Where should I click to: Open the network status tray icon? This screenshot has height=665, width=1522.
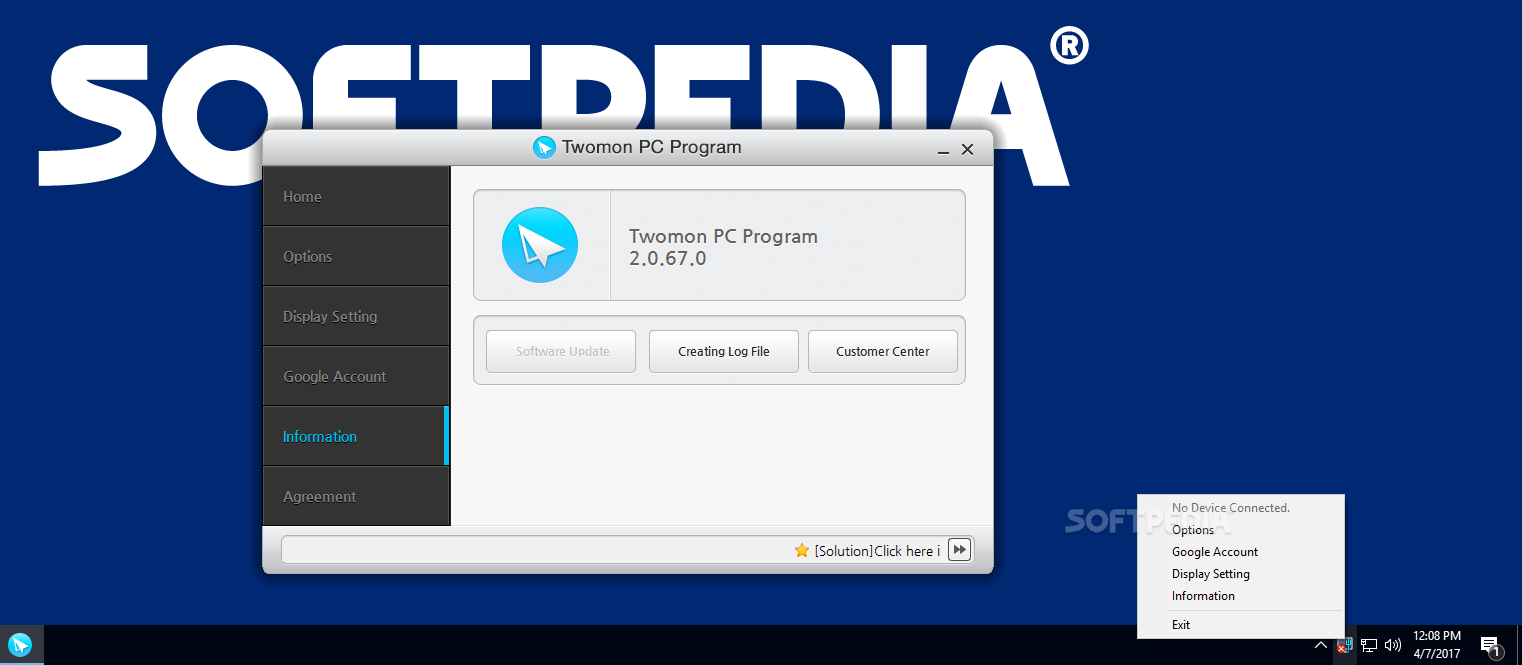coord(1369,646)
